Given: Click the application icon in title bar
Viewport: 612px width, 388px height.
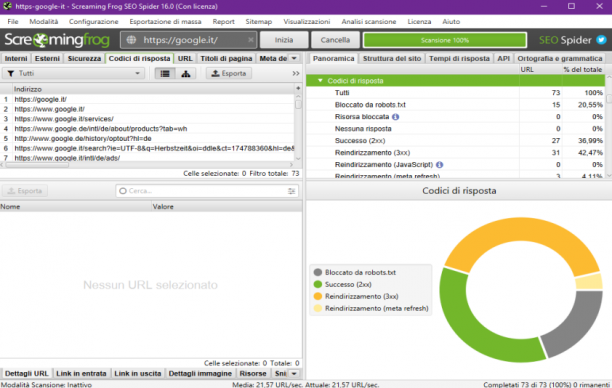Looking at the screenshot, I should click(x=7, y=6).
